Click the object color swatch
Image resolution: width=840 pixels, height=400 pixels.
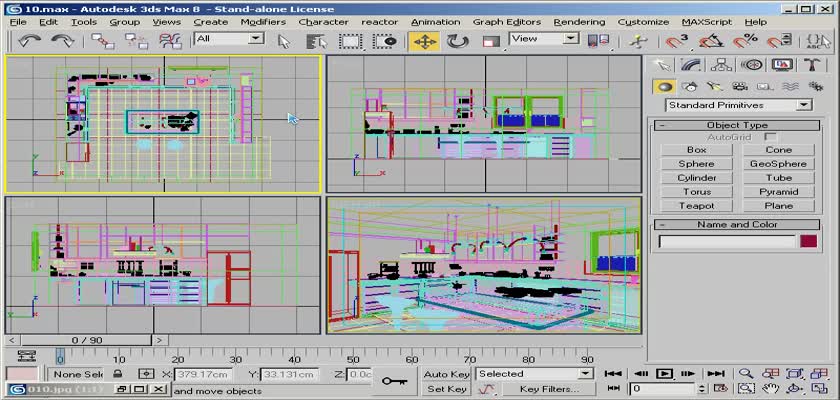click(808, 241)
